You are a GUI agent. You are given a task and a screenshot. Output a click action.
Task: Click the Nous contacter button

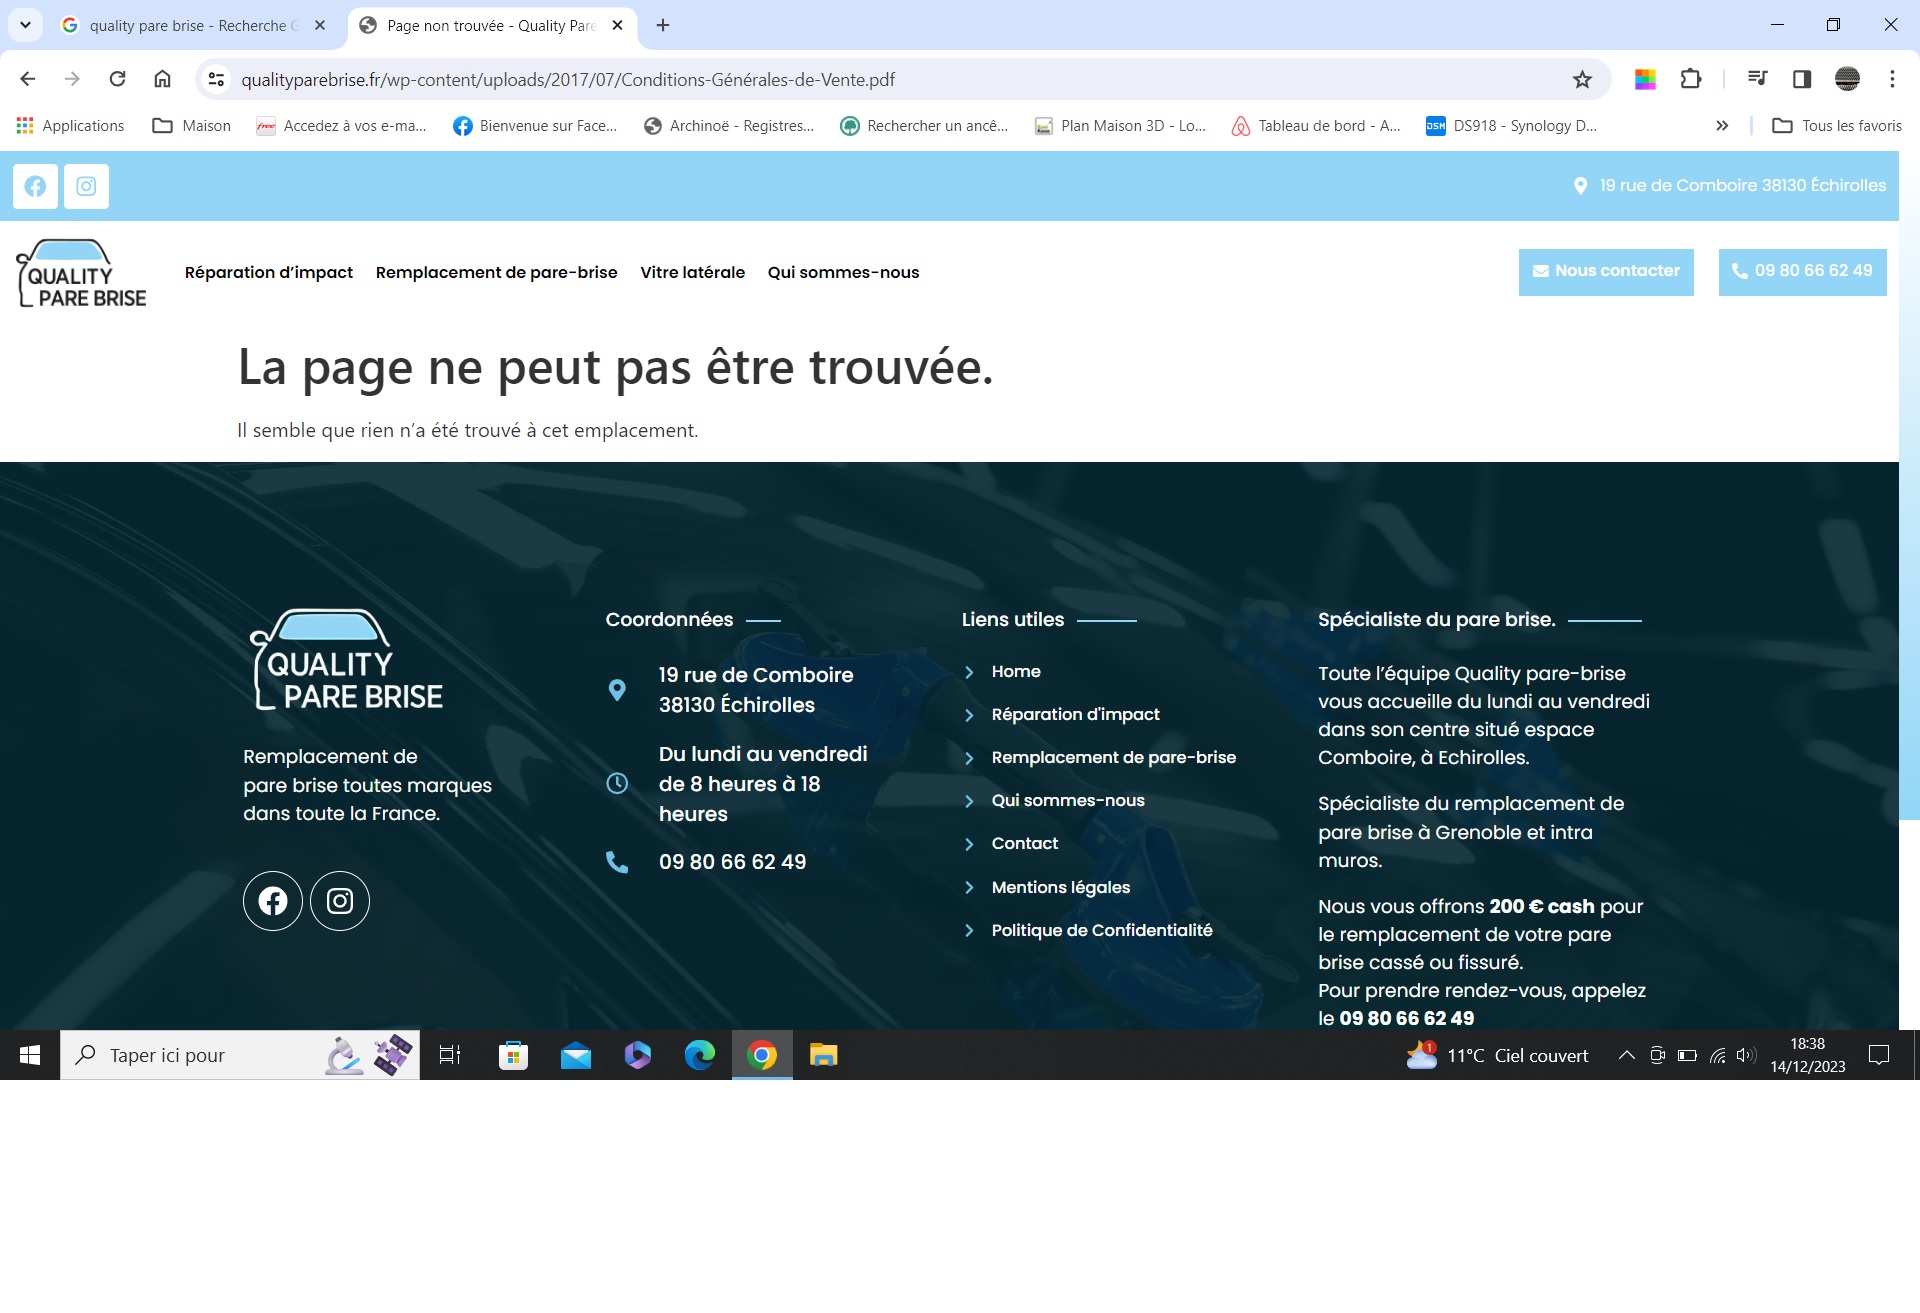1606,272
